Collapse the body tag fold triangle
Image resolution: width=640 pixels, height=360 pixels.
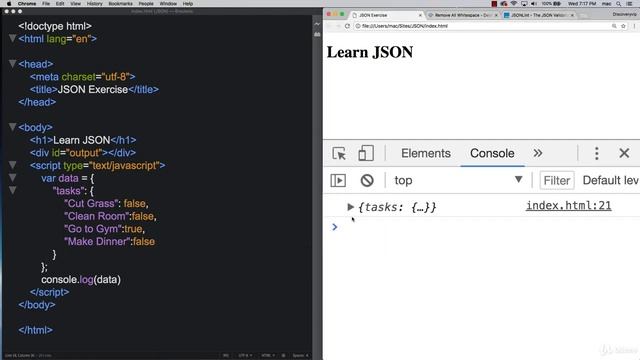tap(13, 127)
